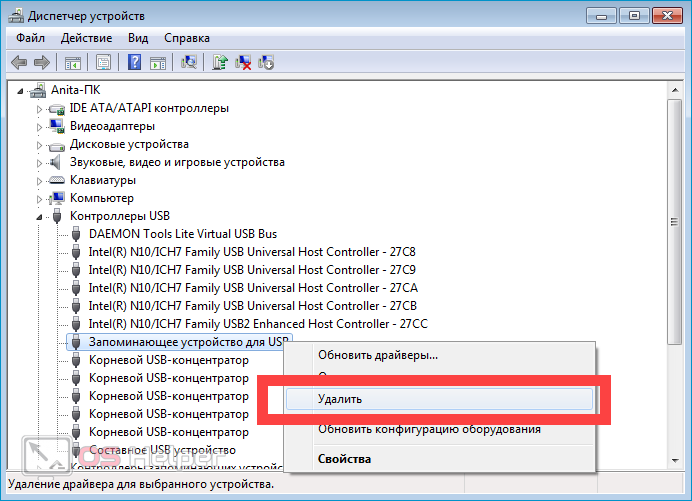Open the Справка menu
The height and width of the screenshot is (501, 692).
[187, 38]
